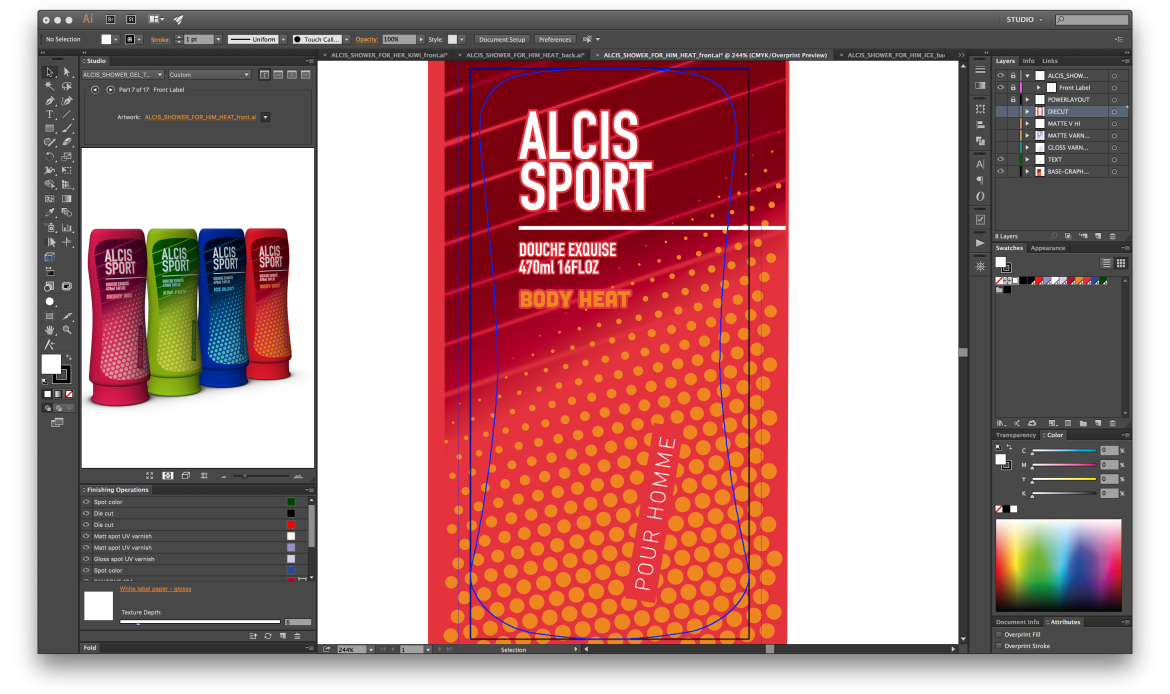Open the ALCIS_SHOWER_GEL_T... model dropdown

pos(123,75)
